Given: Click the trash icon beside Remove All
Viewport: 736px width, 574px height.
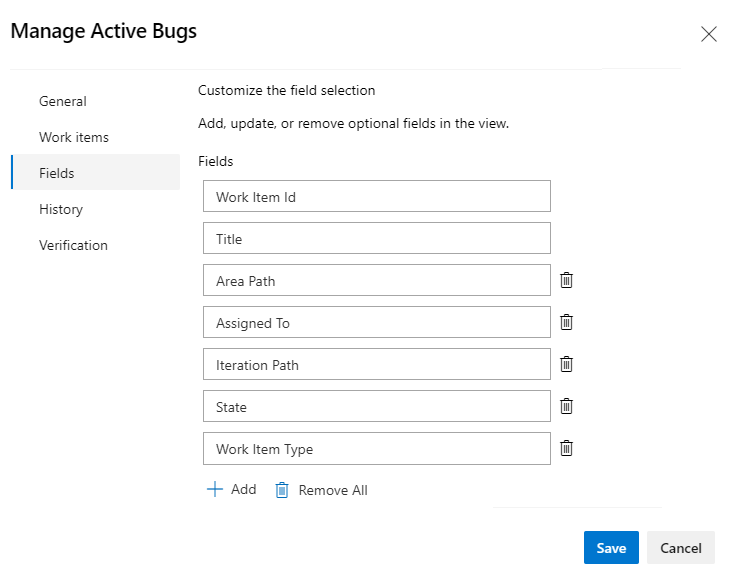Looking at the screenshot, I should 282,490.
